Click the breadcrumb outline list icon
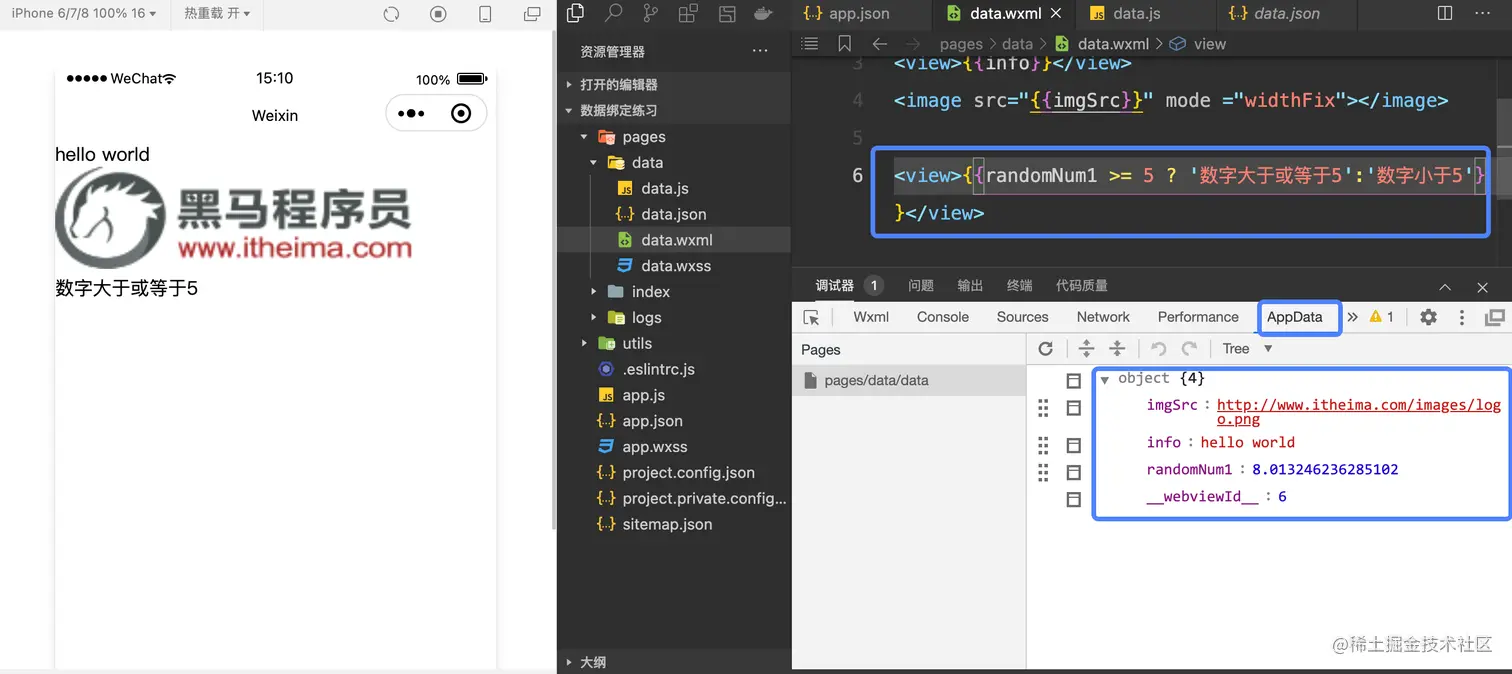1512x674 pixels. tap(810, 43)
